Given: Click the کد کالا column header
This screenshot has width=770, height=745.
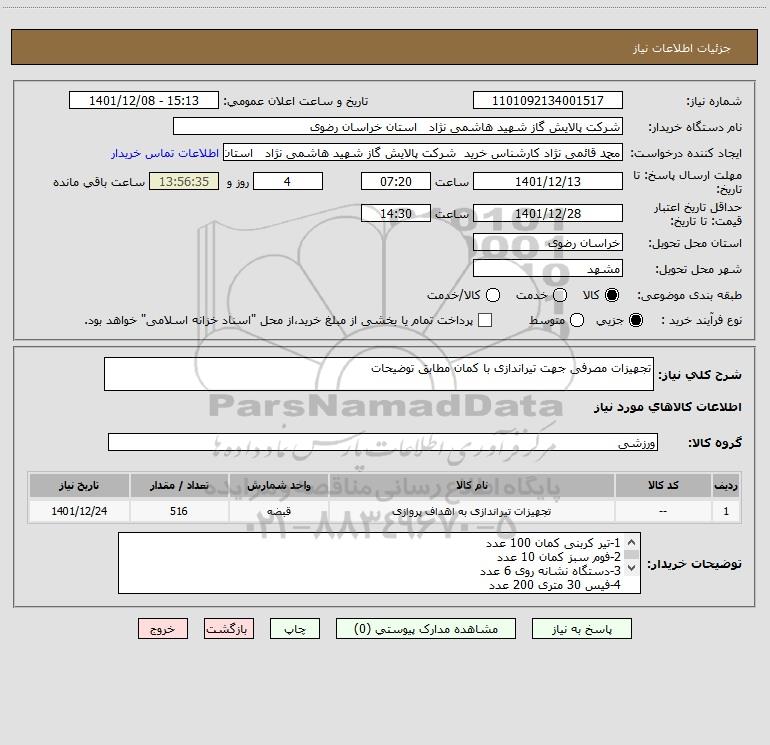Looking at the screenshot, I should click(663, 485).
